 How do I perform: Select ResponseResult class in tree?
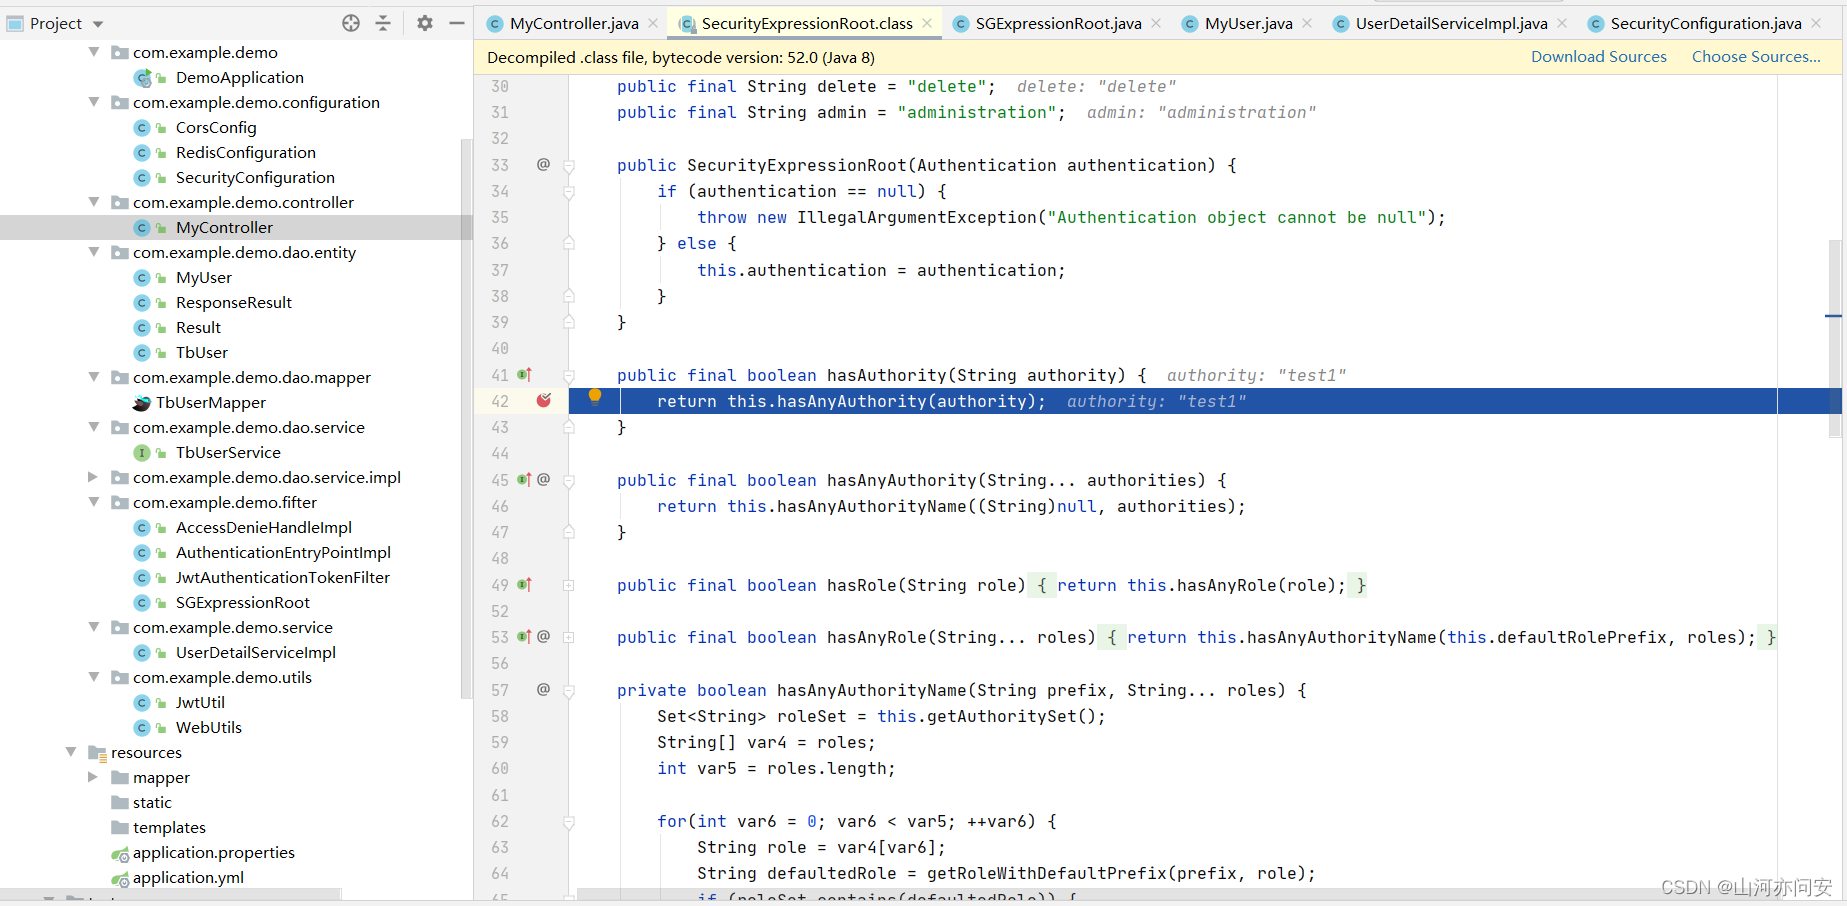click(234, 302)
